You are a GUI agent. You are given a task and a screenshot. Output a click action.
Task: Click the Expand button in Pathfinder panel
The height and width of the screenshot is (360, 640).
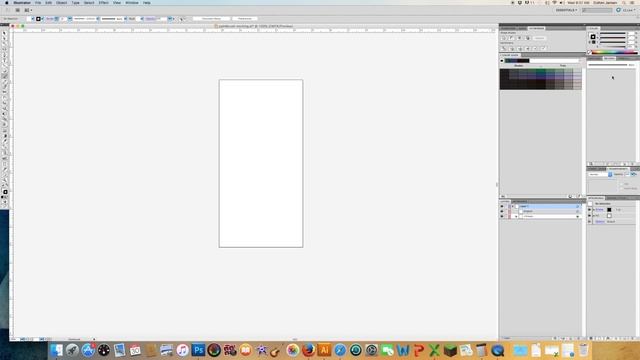[539, 38]
